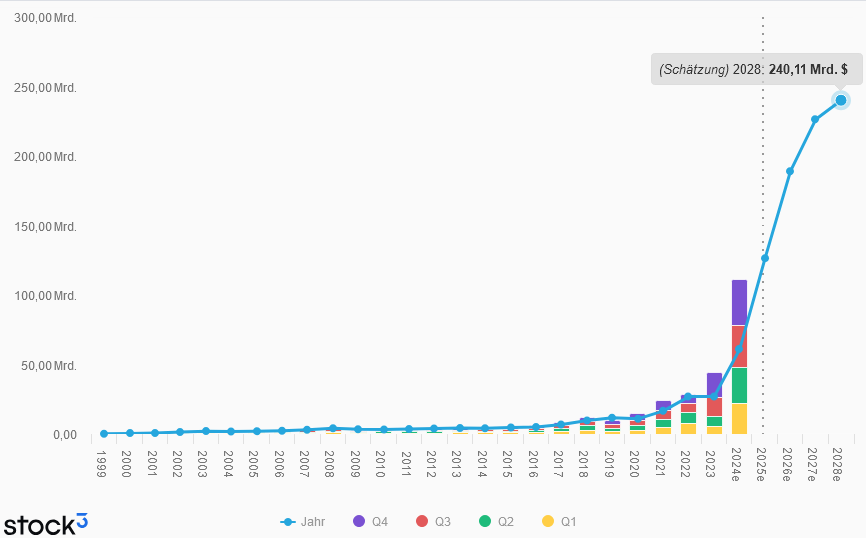Viewport: 866px width, 538px height.
Task: Click the 2028 estimate tooltip box
Action: coord(753,69)
